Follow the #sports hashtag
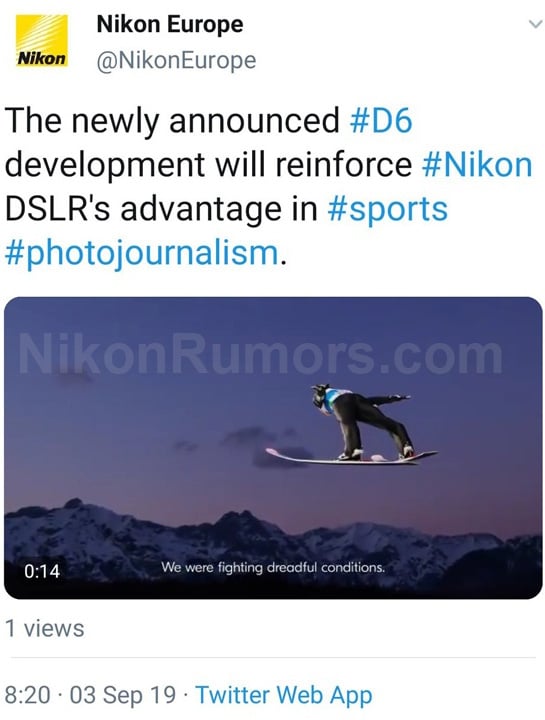The width and height of the screenshot is (545, 720). [x=388, y=209]
